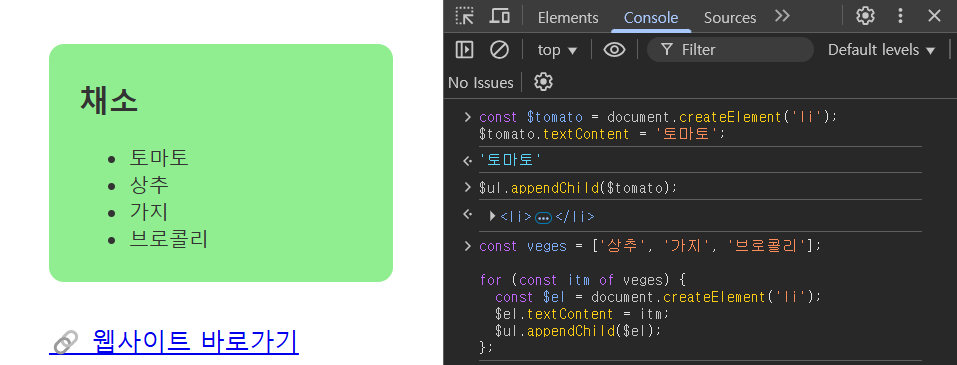
Task: Open the Sources tab
Action: [x=730, y=18]
